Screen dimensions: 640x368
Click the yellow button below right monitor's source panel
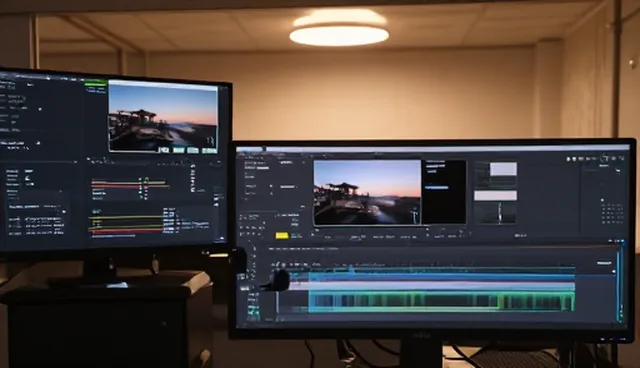click(x=282, y=235)
